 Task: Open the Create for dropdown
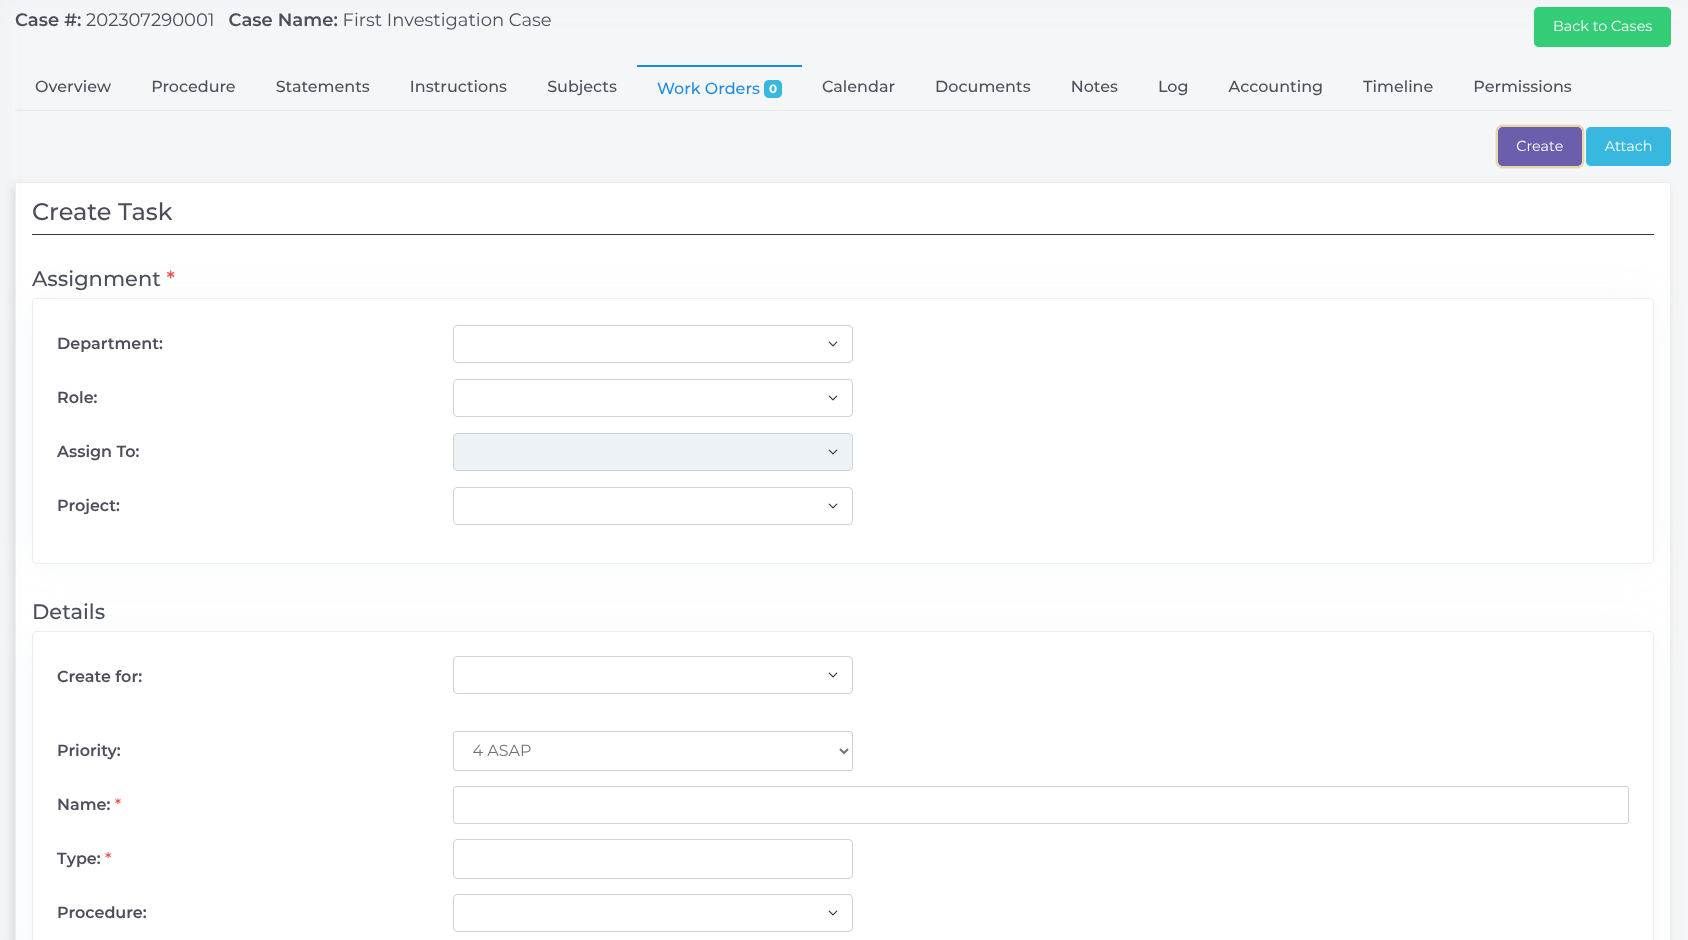(653, 675)
